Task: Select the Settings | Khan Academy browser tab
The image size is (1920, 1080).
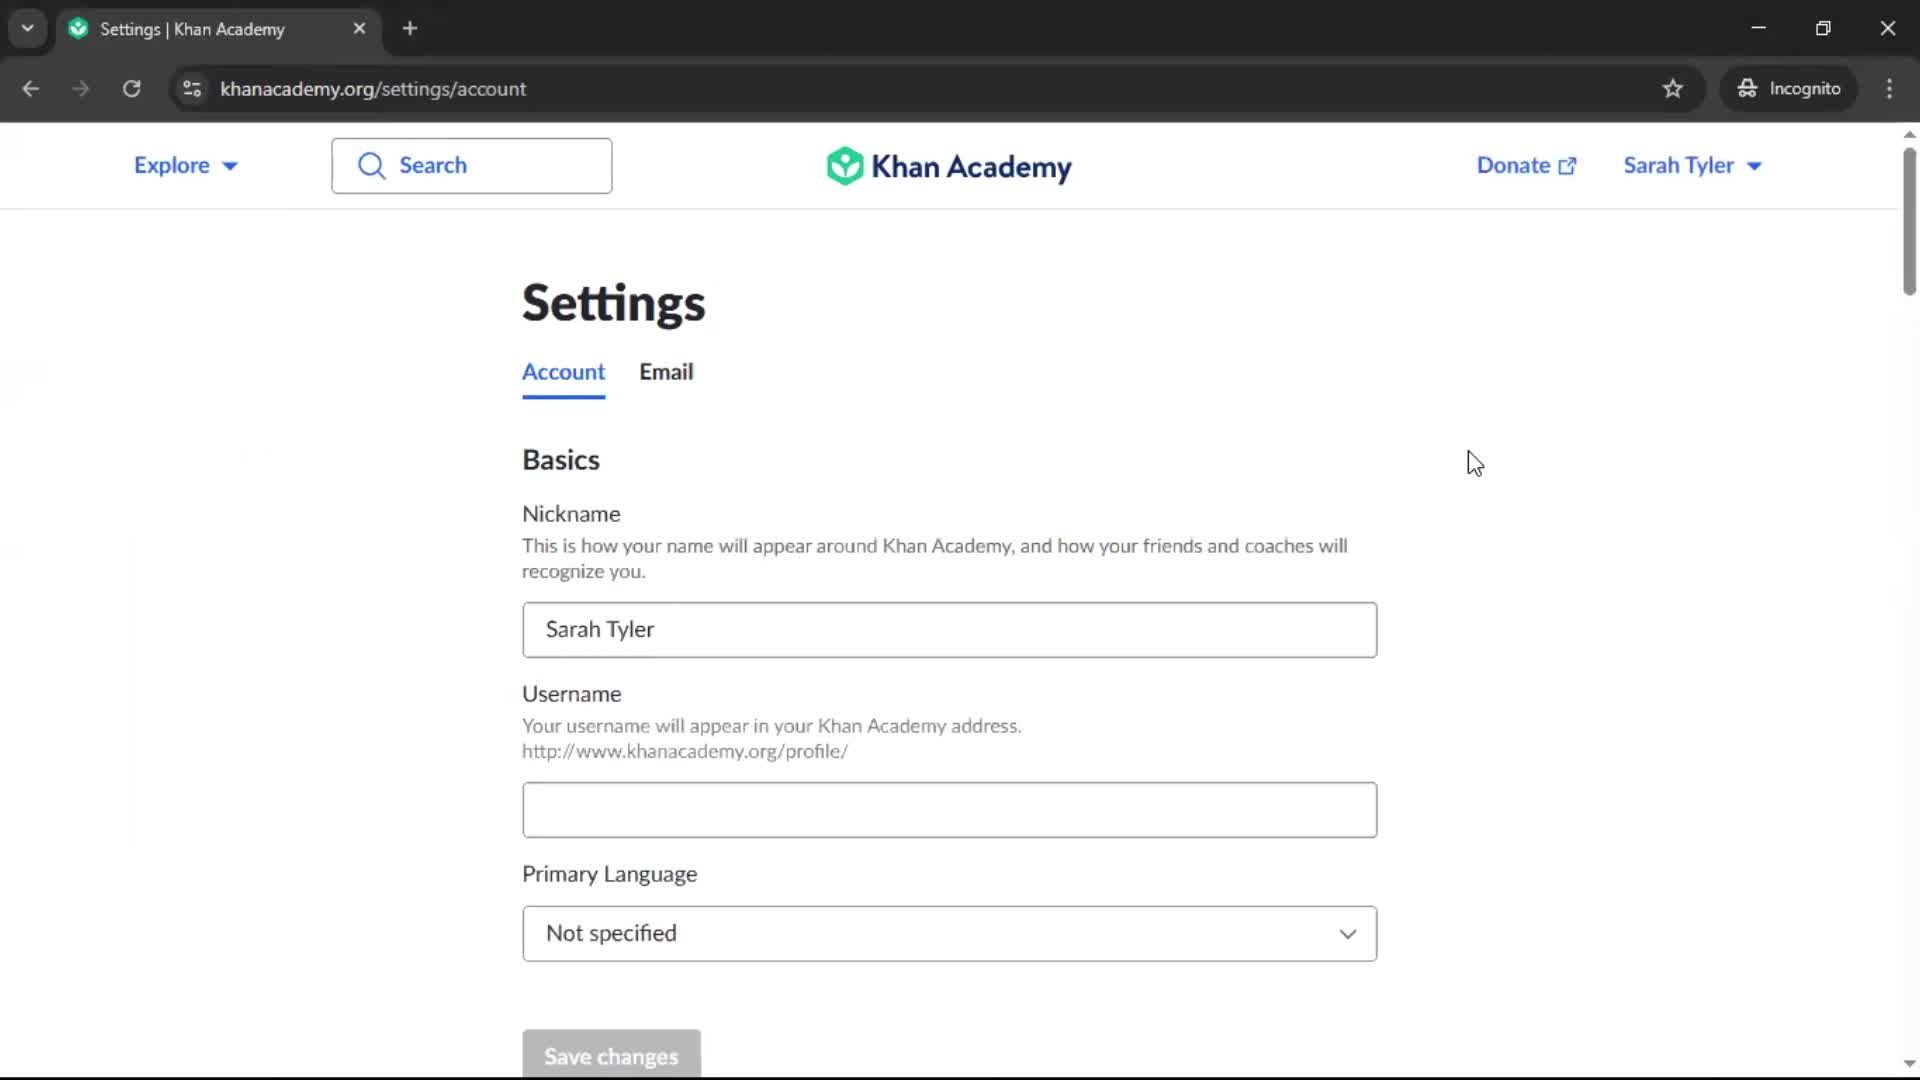Action: tap(218, 29)
